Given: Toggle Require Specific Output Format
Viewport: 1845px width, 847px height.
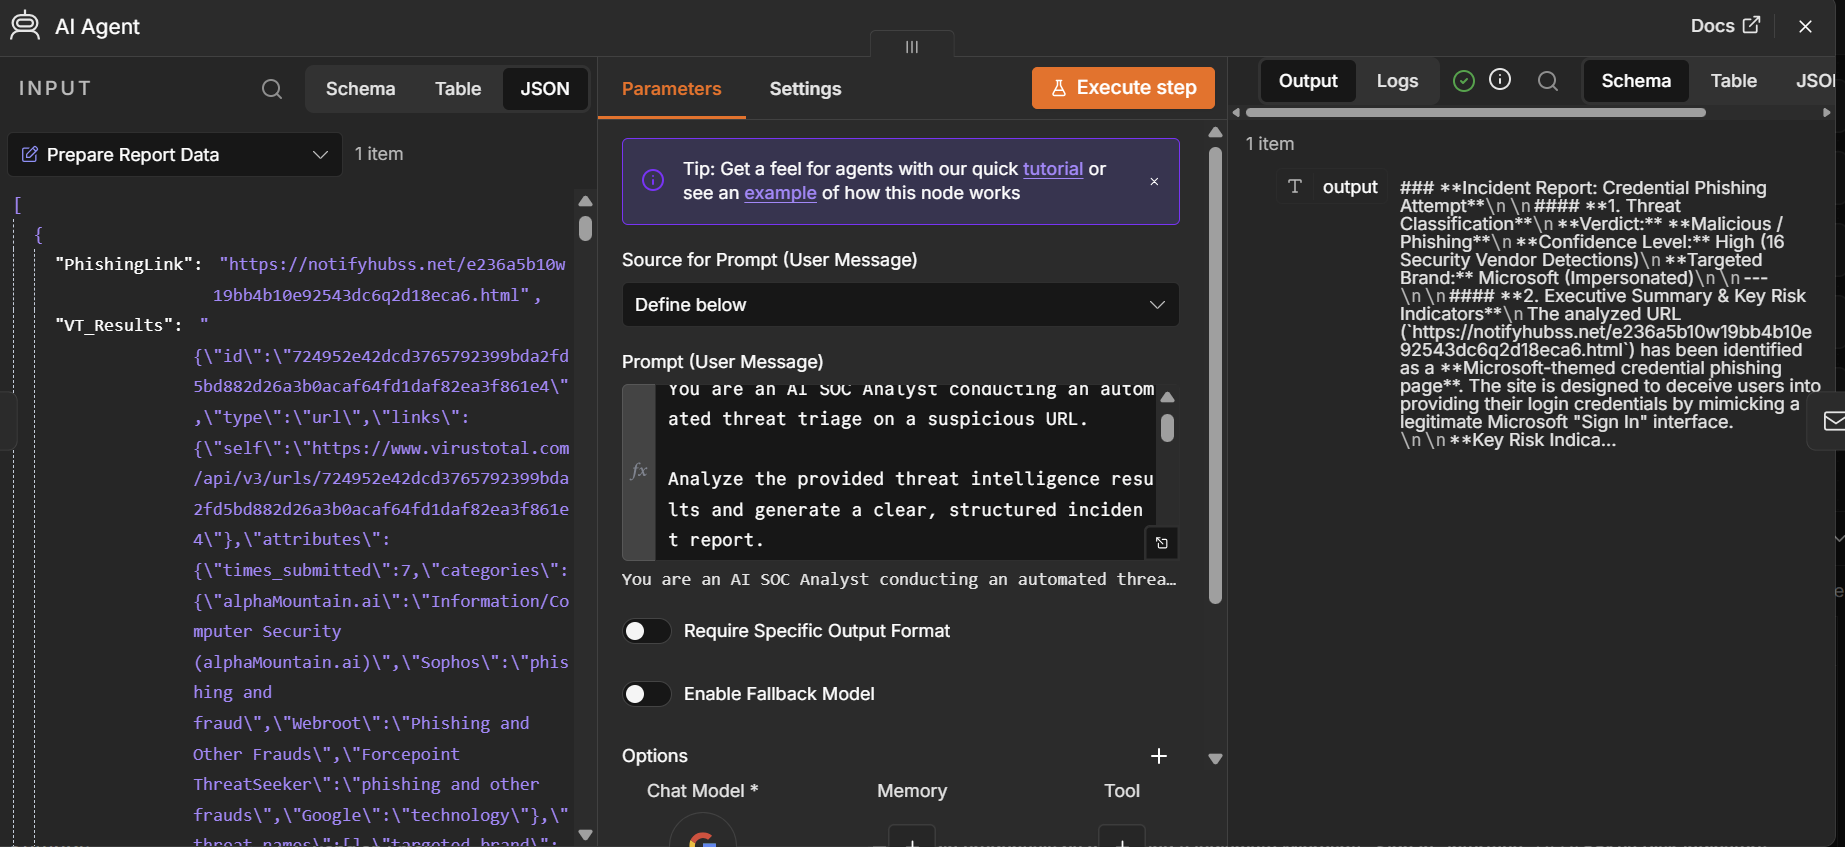Looking at the screenshot, I should tap(647, 631).
